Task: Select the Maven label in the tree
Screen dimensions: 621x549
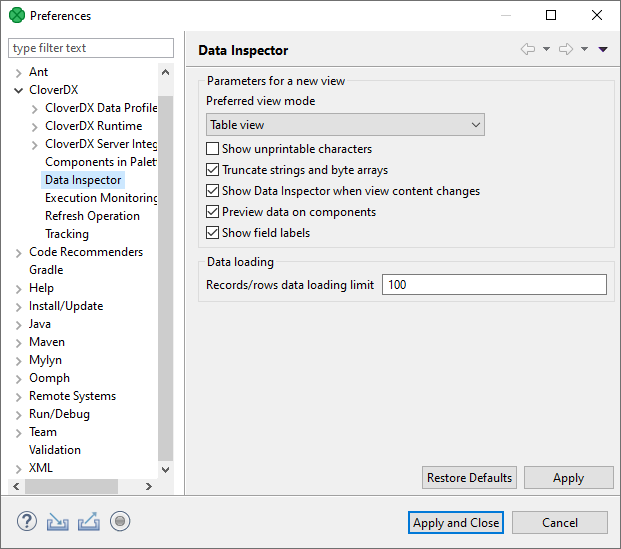Action: click(x=47, y=342)
